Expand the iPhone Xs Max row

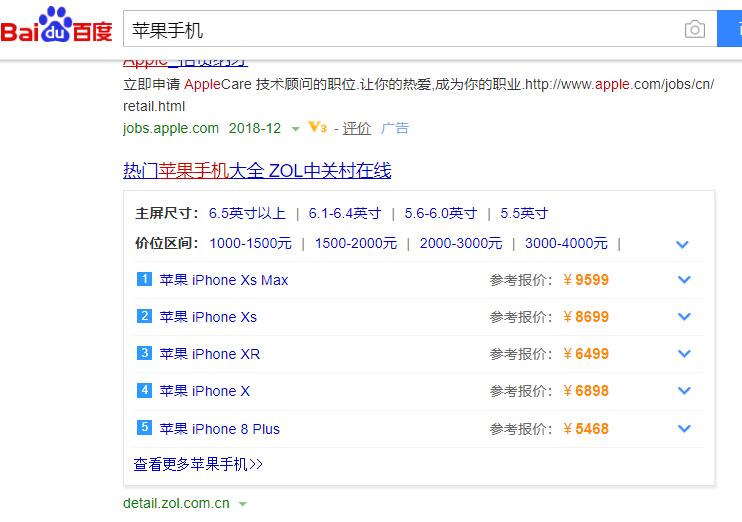(x=684, y=280)
